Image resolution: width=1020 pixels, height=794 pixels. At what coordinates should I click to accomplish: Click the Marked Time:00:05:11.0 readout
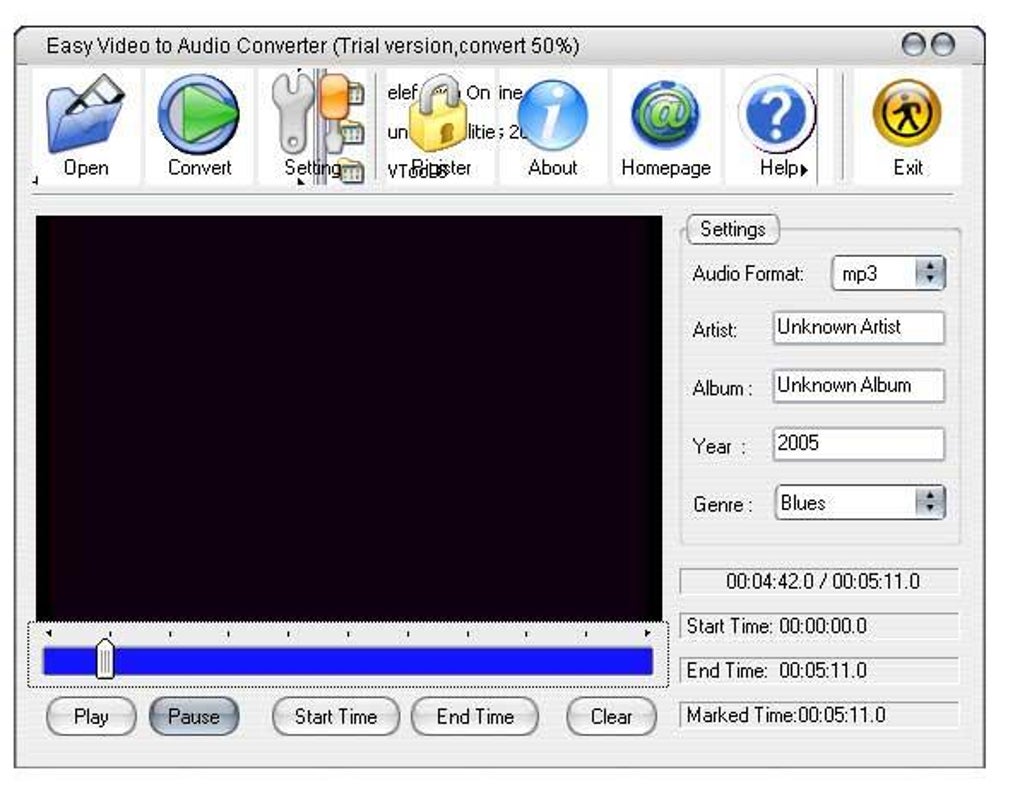(x=820, y=715)
